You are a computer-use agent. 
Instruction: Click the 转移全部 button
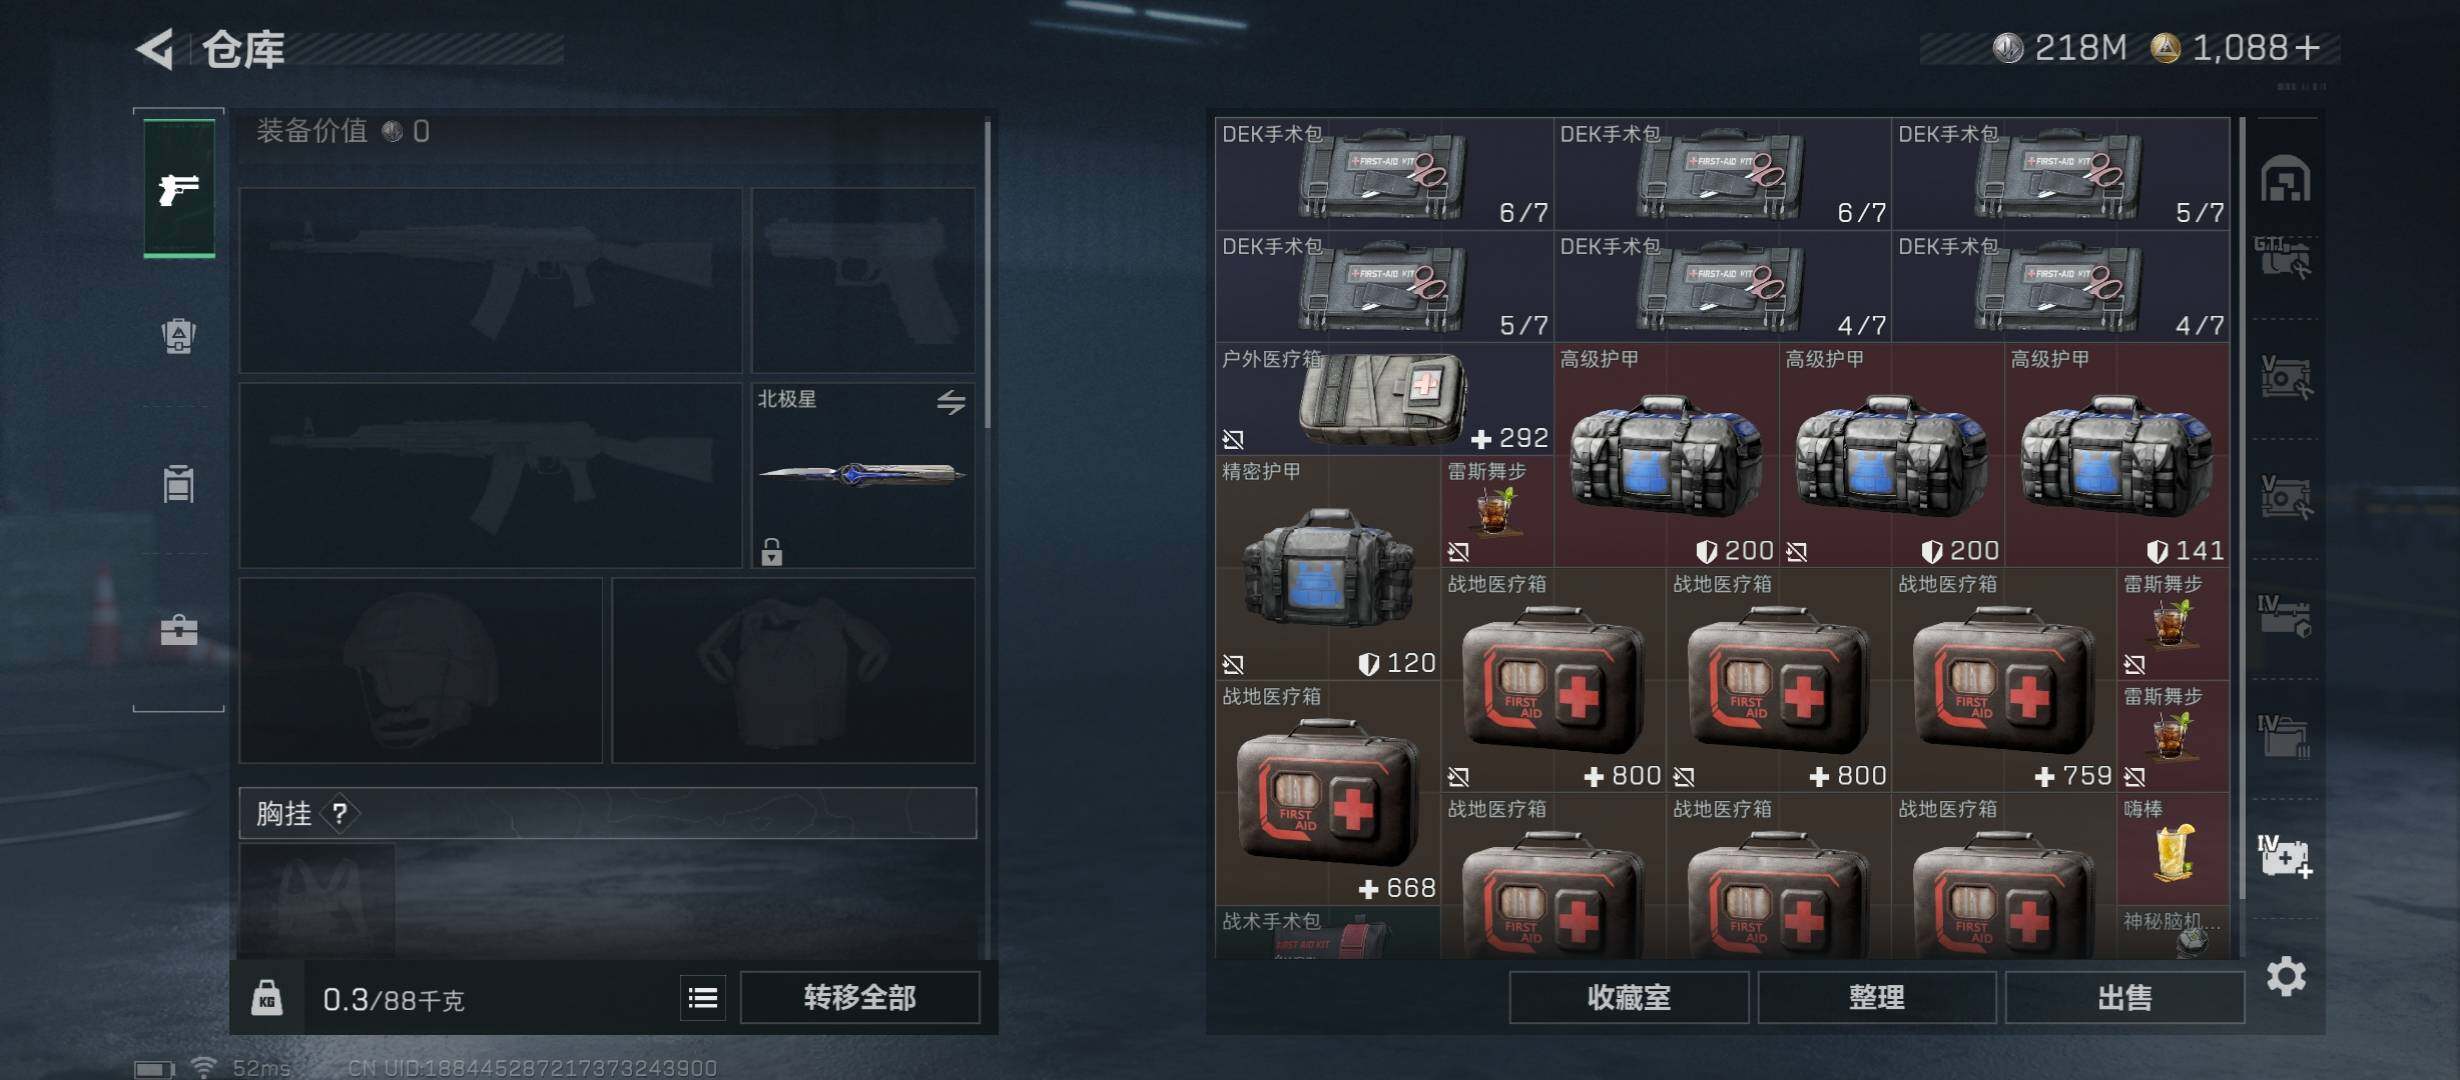click(x=860, y=997)
